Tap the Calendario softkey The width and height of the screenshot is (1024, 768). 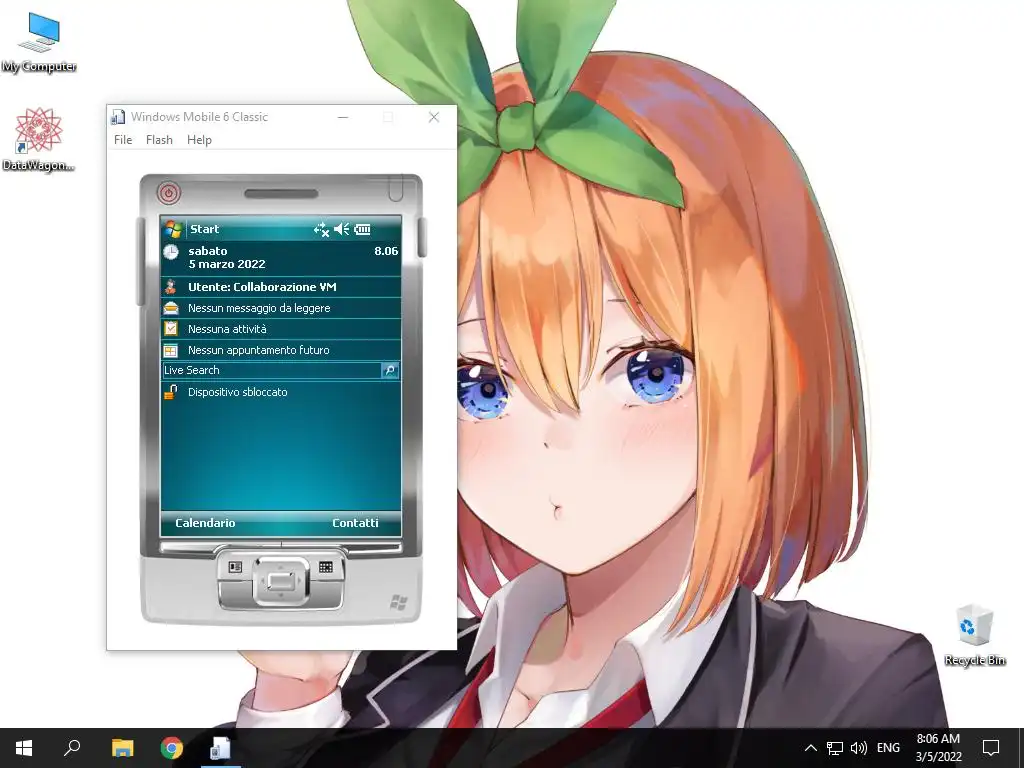pyautogui.click(x=205, y=522)
